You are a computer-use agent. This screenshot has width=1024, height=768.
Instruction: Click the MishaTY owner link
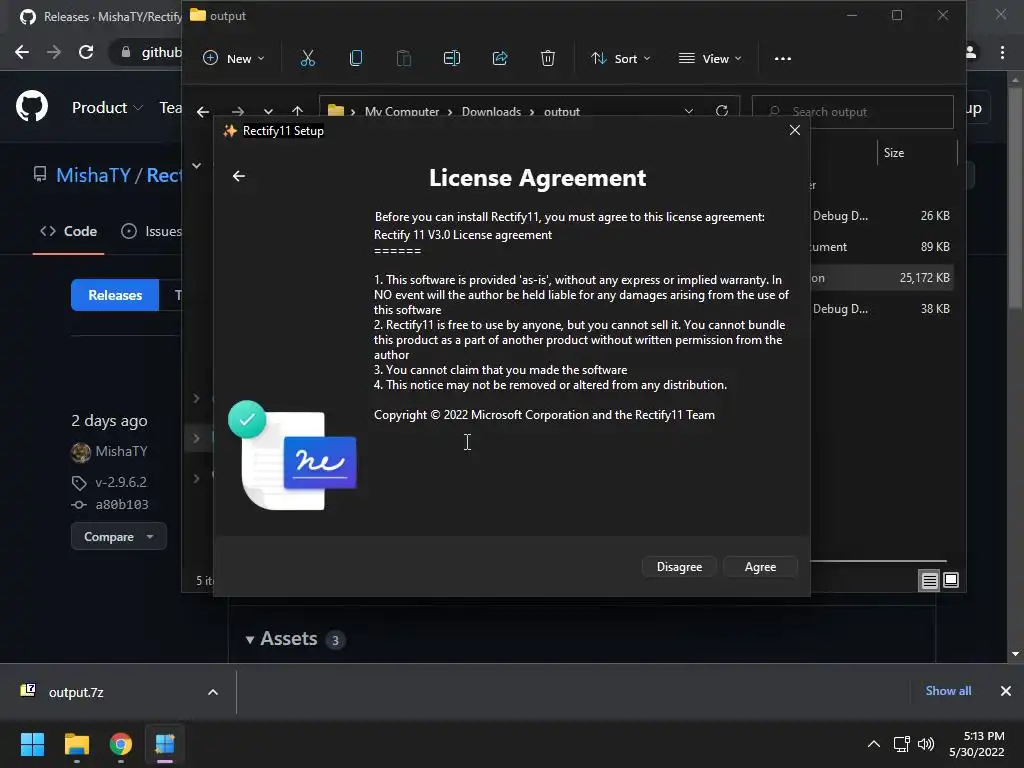click(93, 175)
